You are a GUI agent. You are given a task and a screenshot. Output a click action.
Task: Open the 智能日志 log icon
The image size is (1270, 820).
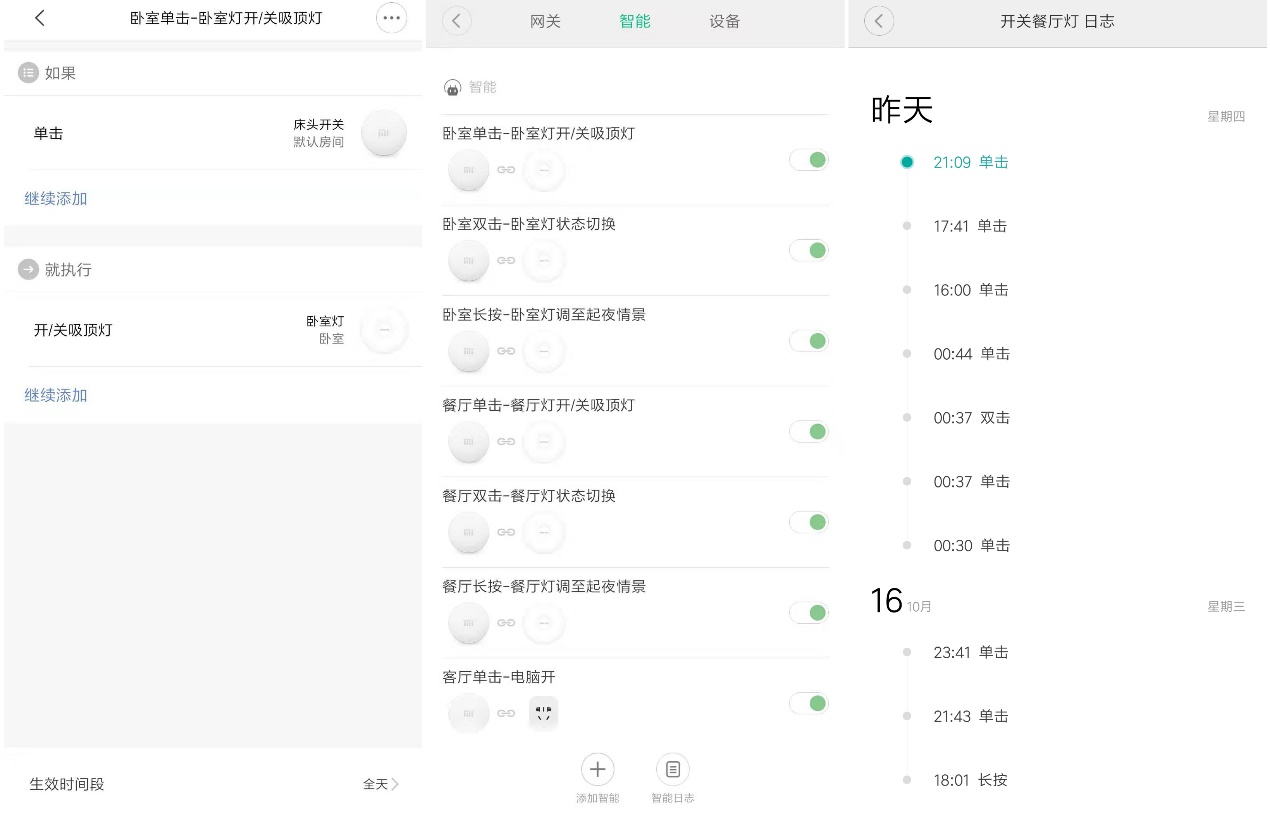[671, 769]
